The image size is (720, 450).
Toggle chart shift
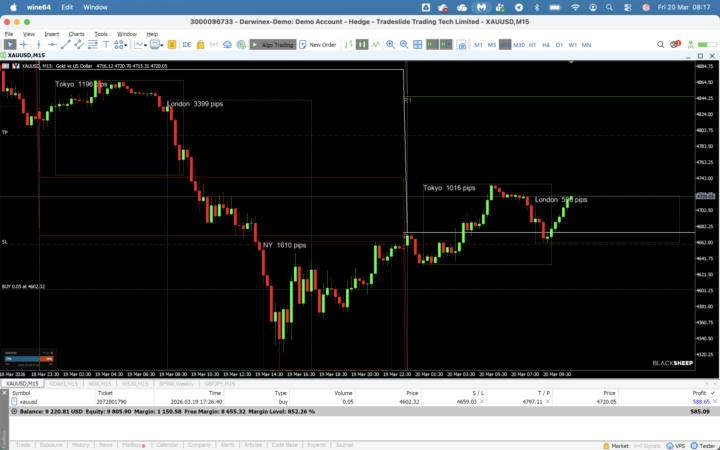pyautogui.click(x=446, y=45)
